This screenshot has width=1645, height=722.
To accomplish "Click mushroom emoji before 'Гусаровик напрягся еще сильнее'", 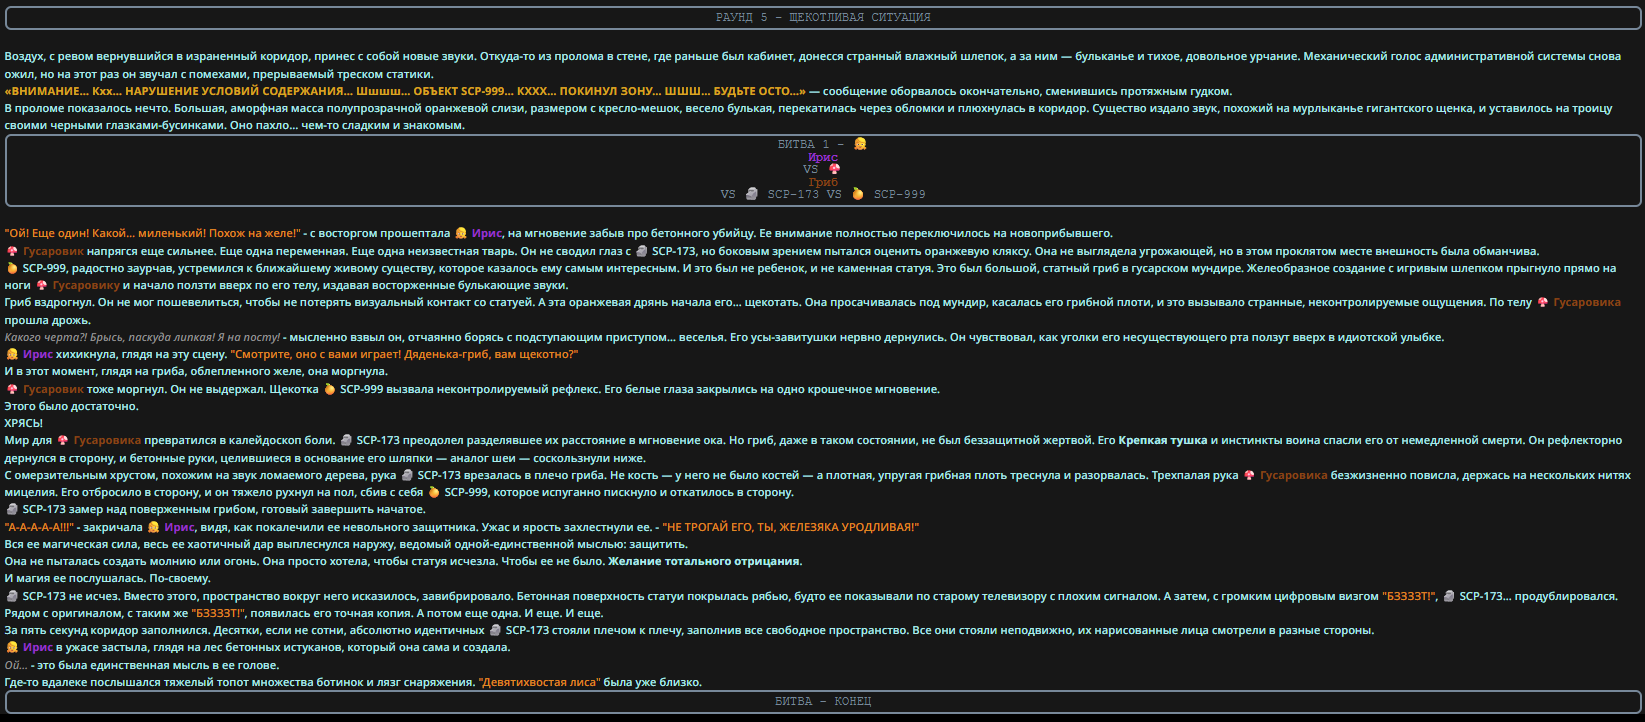I will (x=12, y=251).
